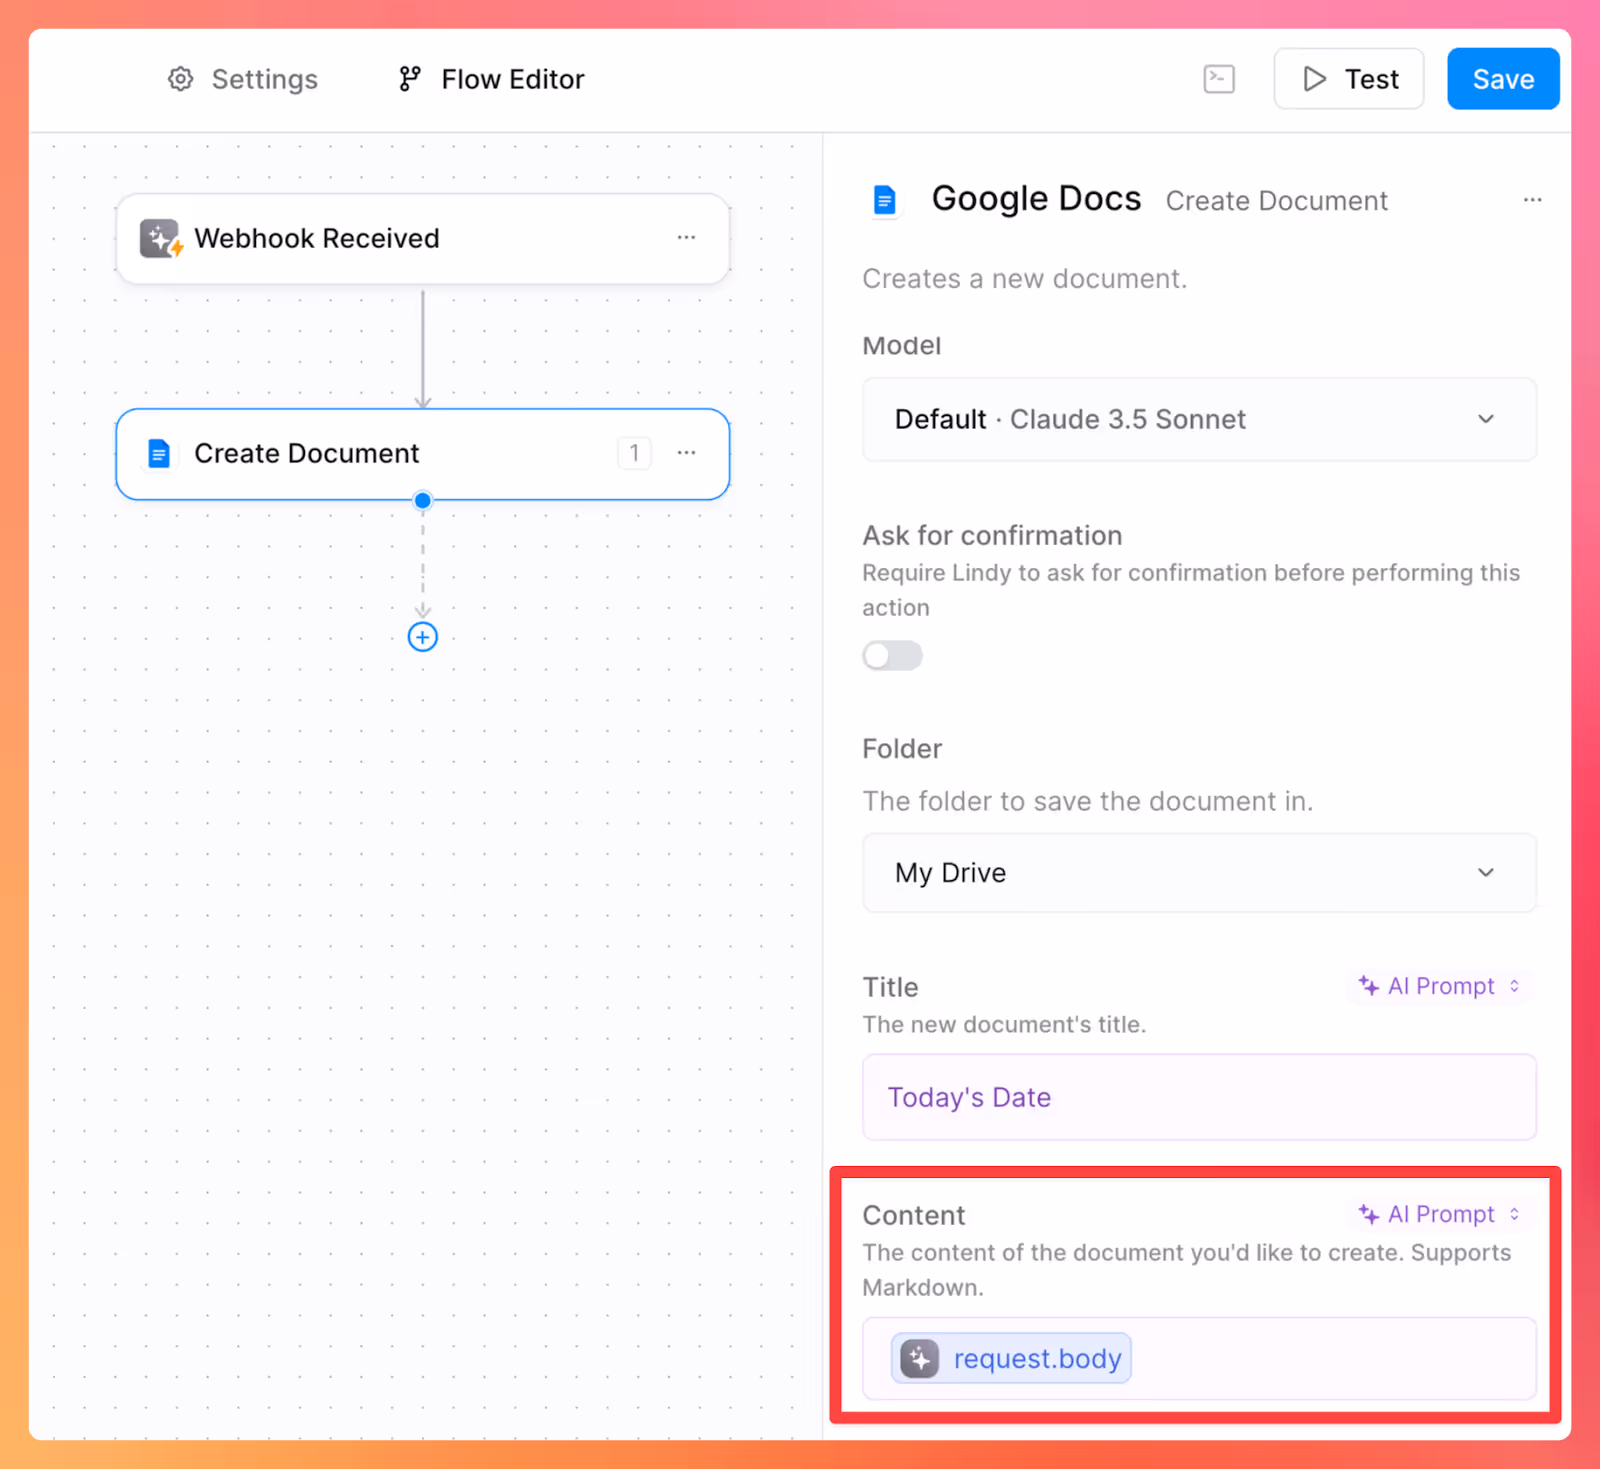1600x1469 pixels.
Task: Switch to the Flow Editor tab
Action: (x=491, y=79)
